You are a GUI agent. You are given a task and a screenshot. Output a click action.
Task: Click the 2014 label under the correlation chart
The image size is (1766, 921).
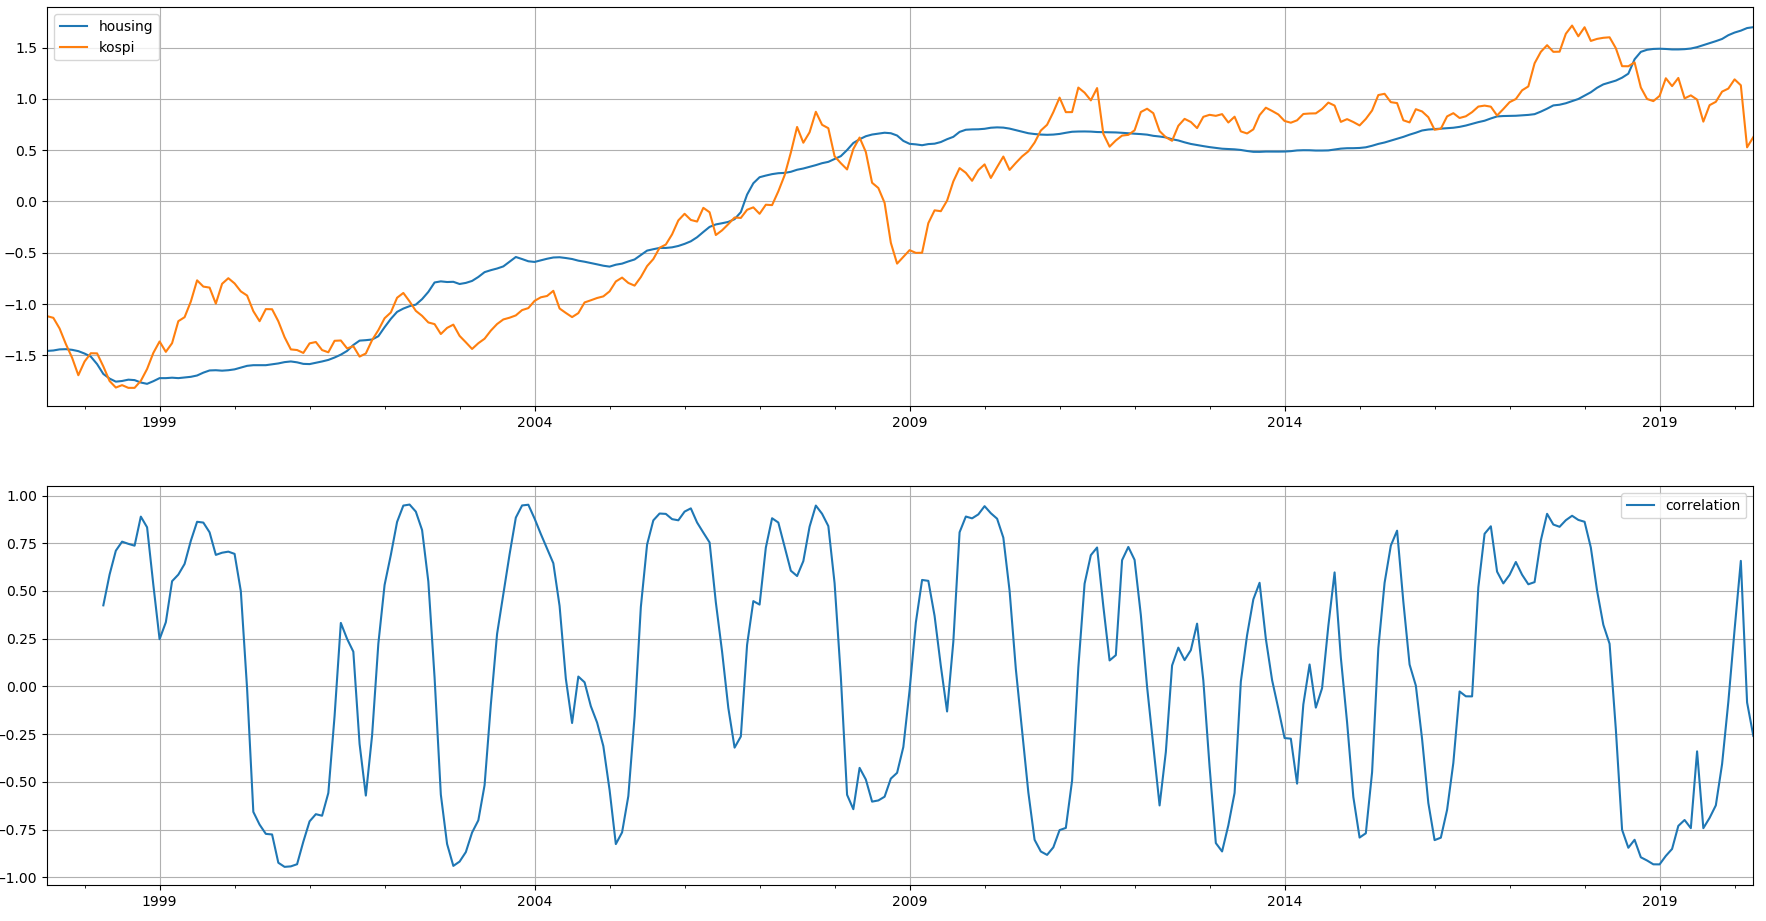click(x=1284, y=901)
